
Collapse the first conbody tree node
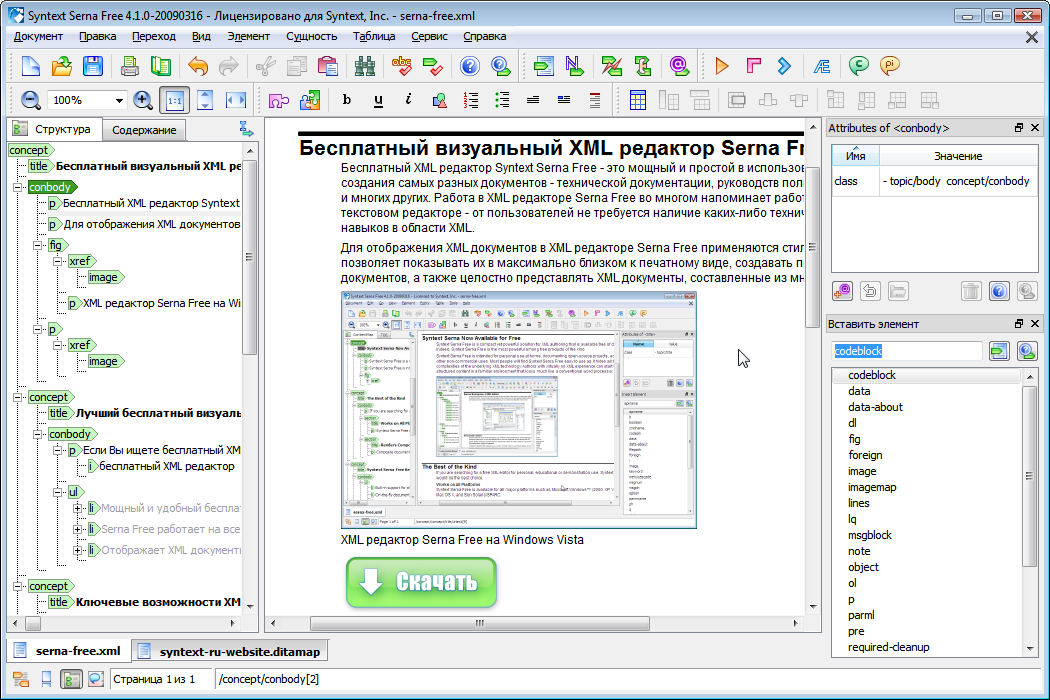(18, 187)
